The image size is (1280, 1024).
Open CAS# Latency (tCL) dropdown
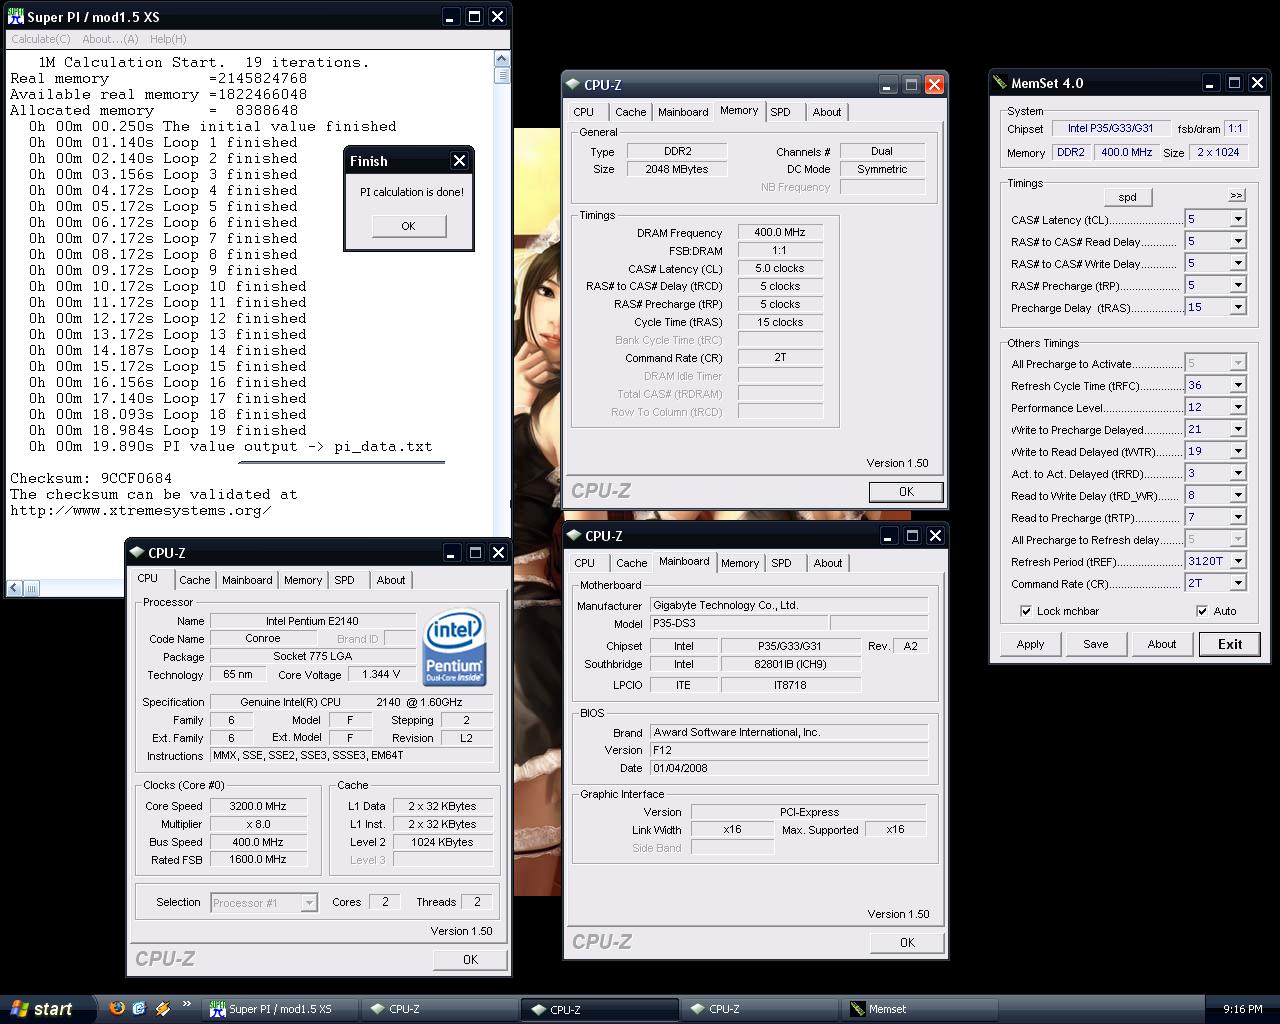click(x=1238, y=219)
